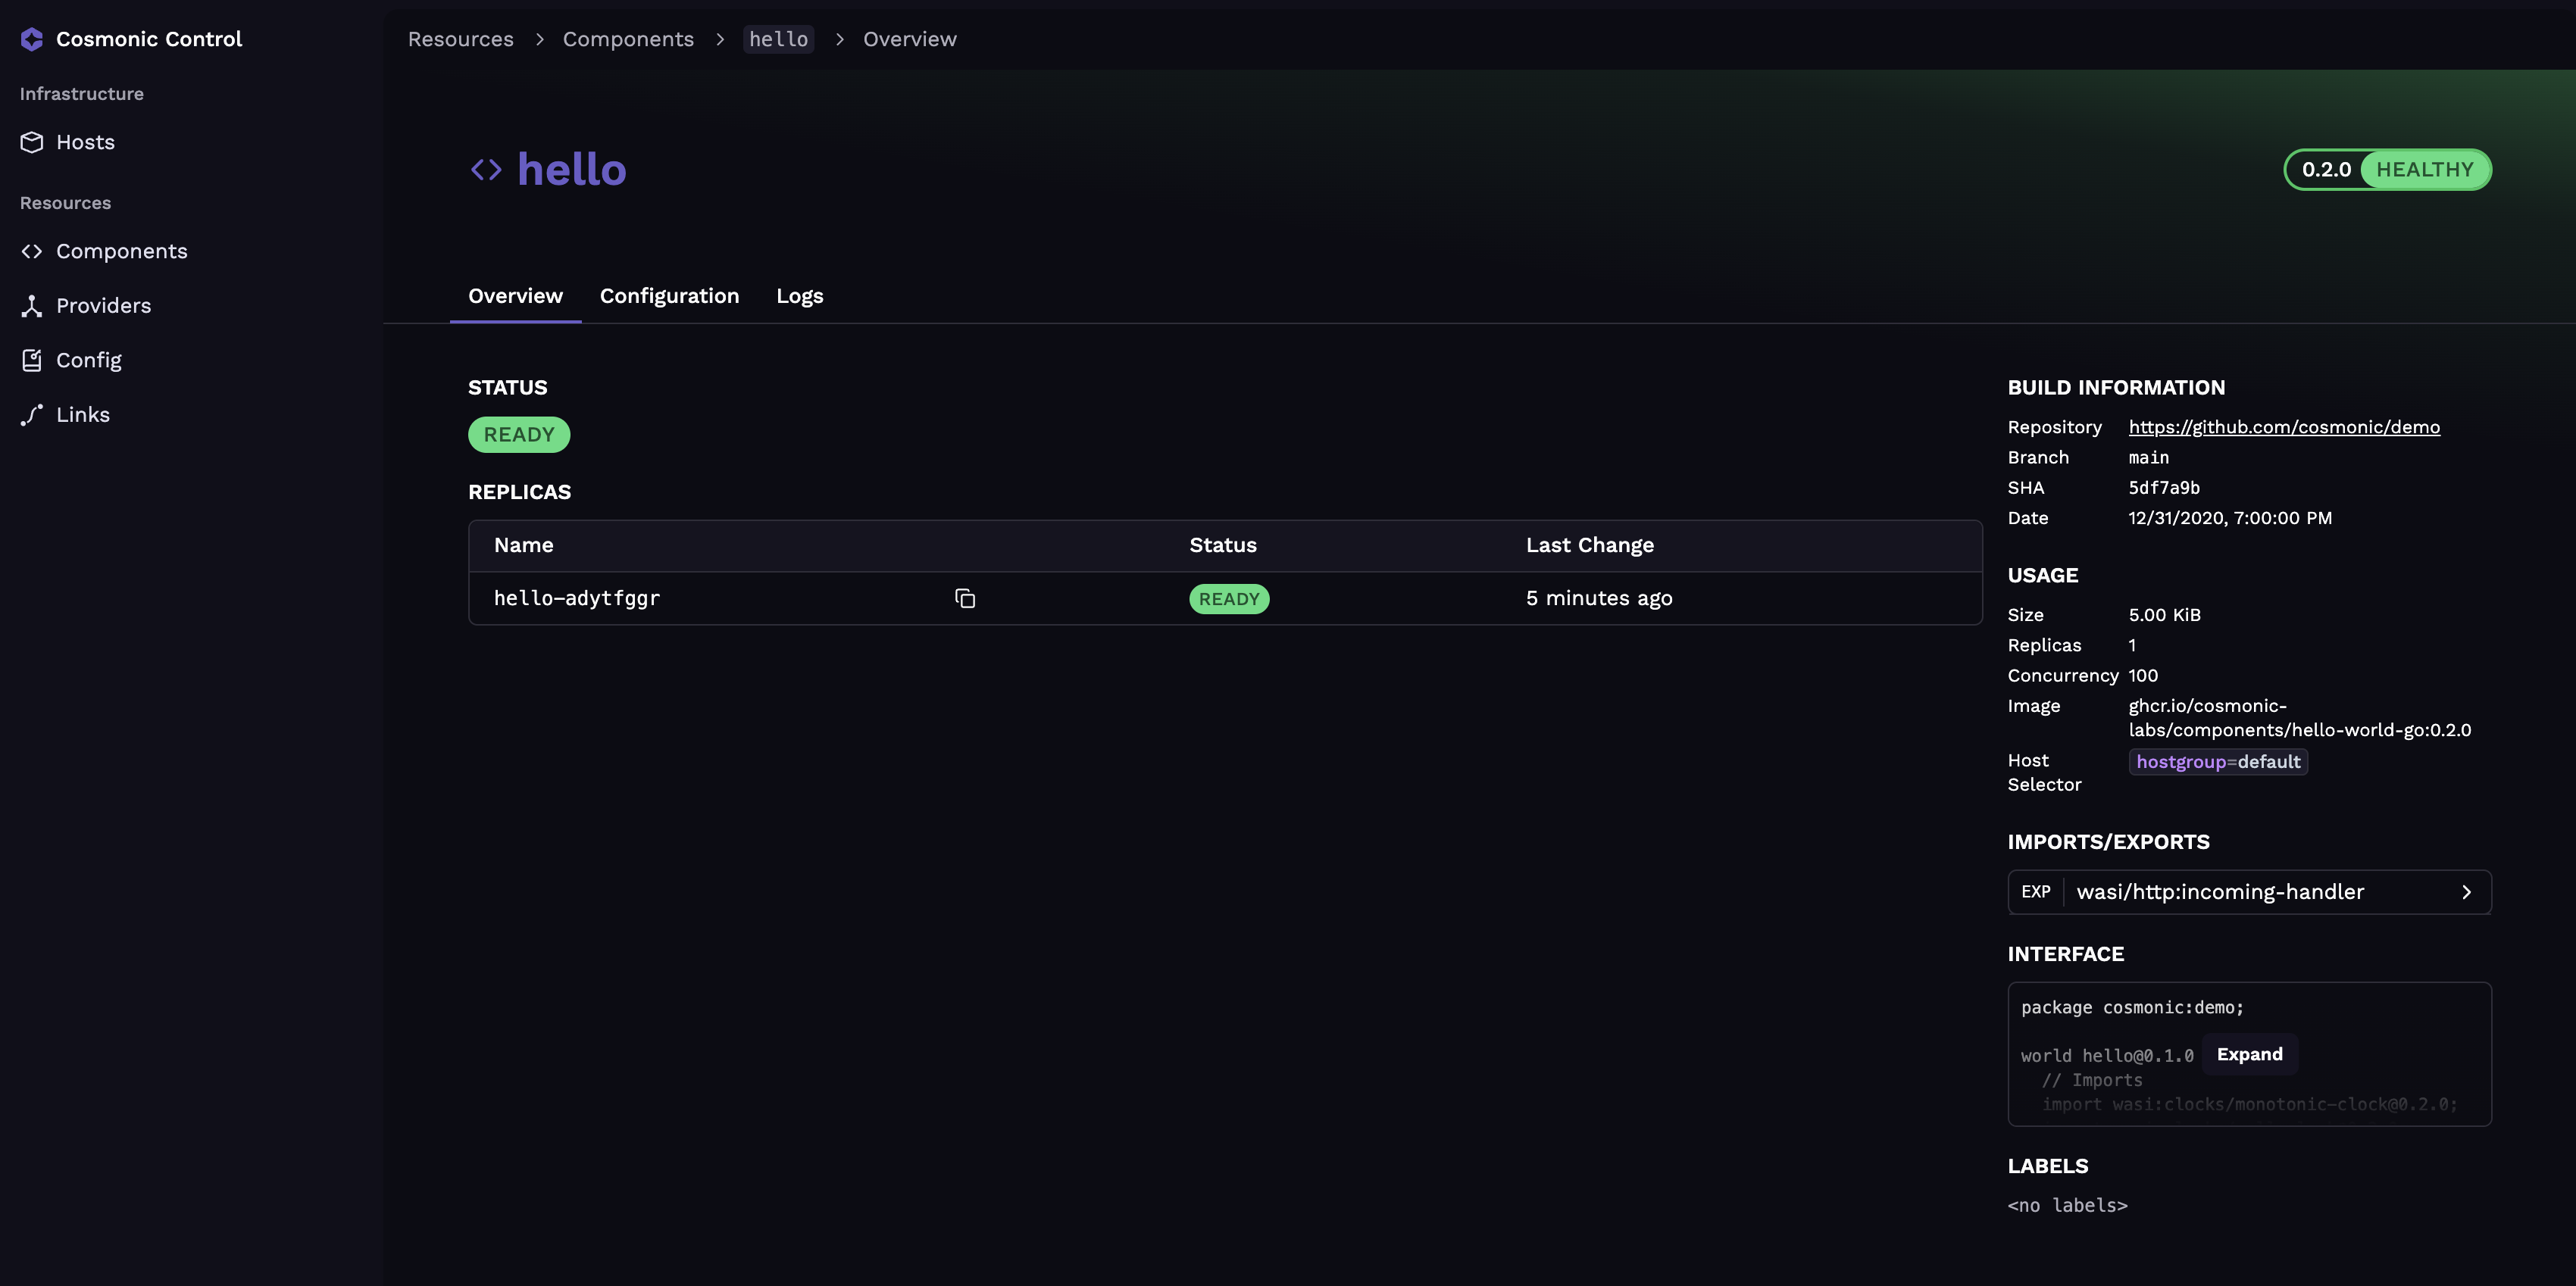
Task: Select the Overview tab
Action: tap(515, 296)
